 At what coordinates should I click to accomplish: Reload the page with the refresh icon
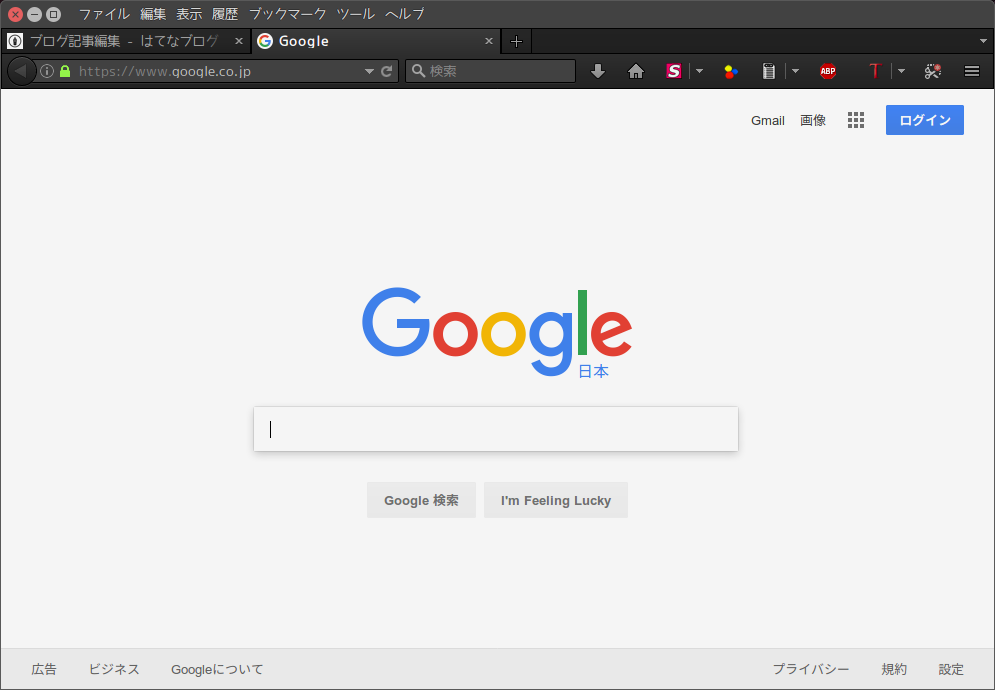click(x=386, y=71)
